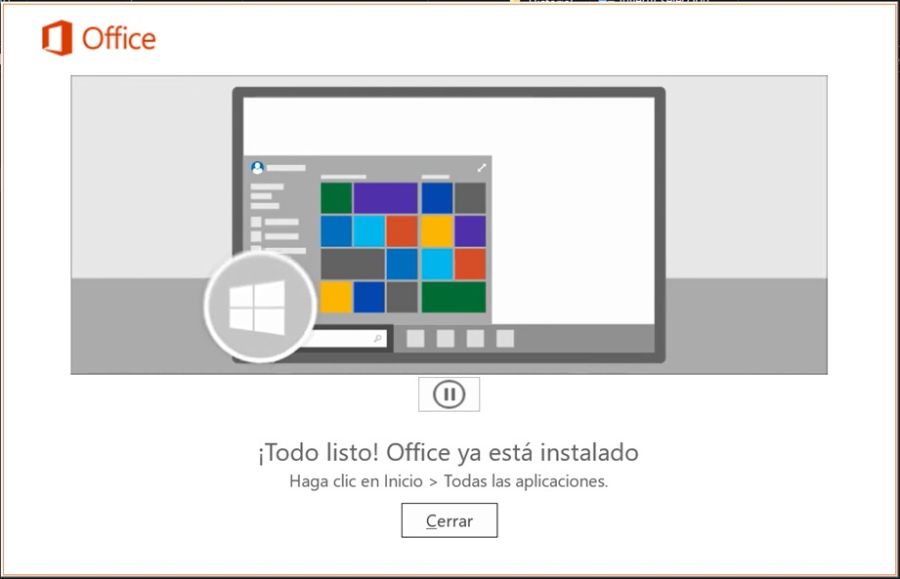The height and width of the screenshot is (579, 900).
Task: Click the 'Haga clic en Inicio' instruction text
Action: [x=356, y=481]
